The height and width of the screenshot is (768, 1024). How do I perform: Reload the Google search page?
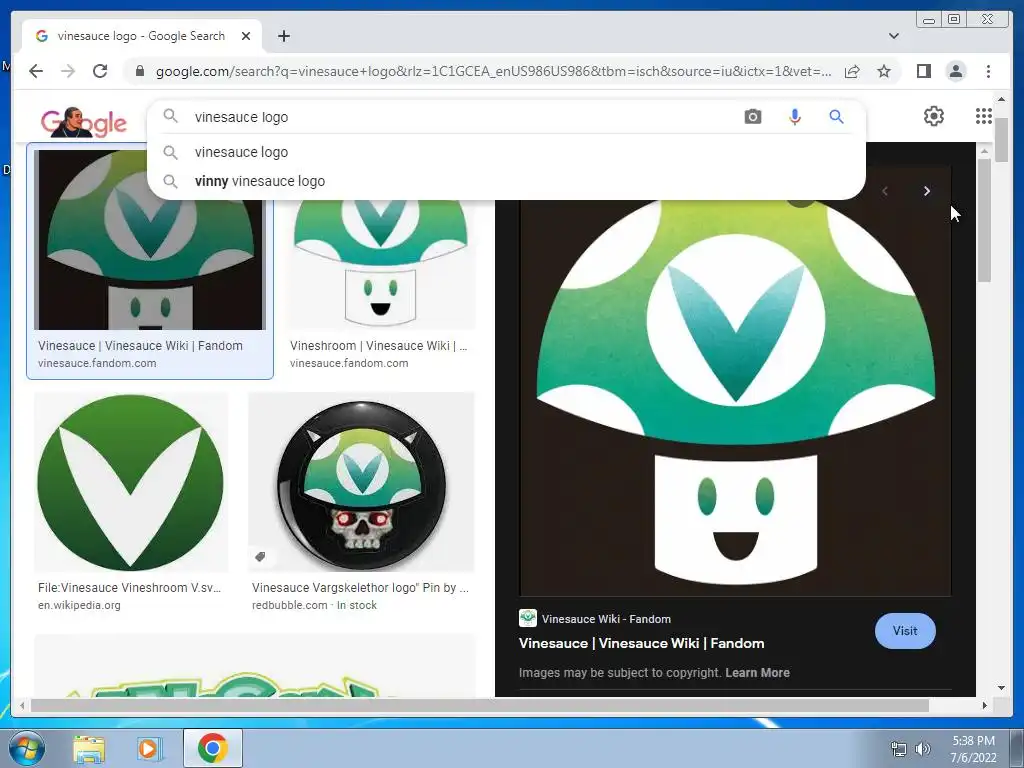(100, 71)
